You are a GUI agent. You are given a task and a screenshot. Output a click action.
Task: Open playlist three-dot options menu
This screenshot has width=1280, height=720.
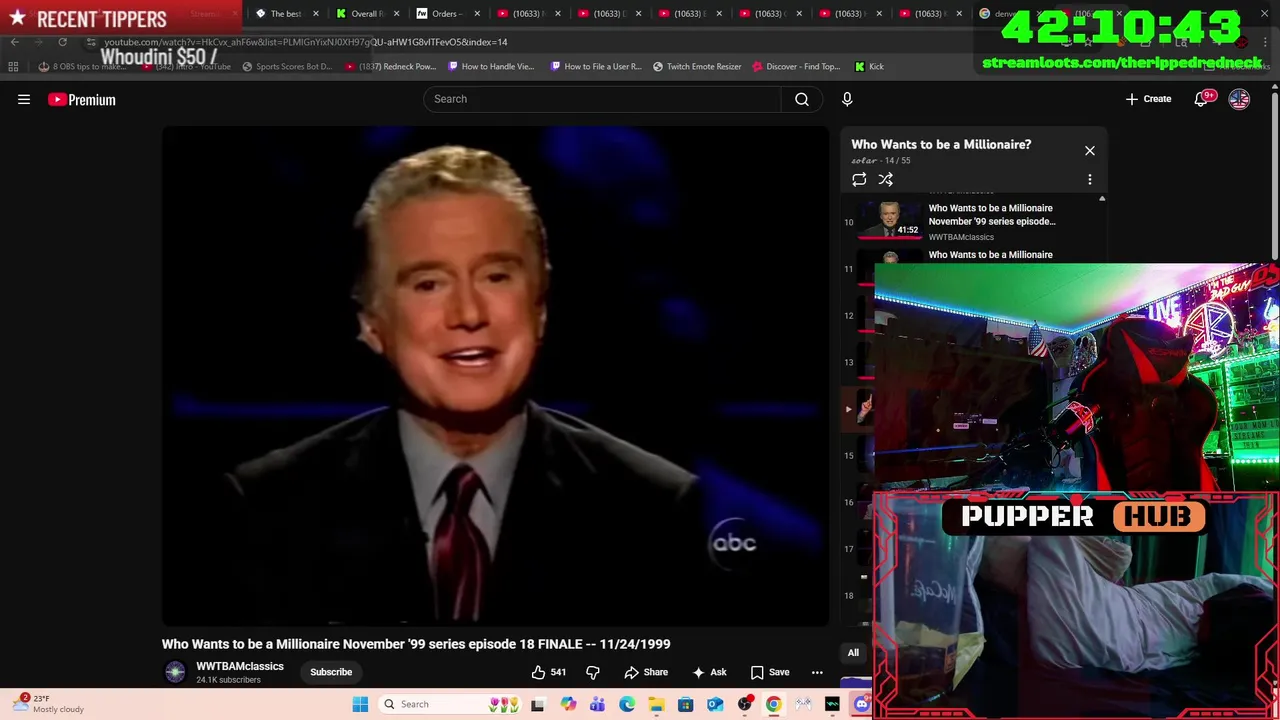1090,180
